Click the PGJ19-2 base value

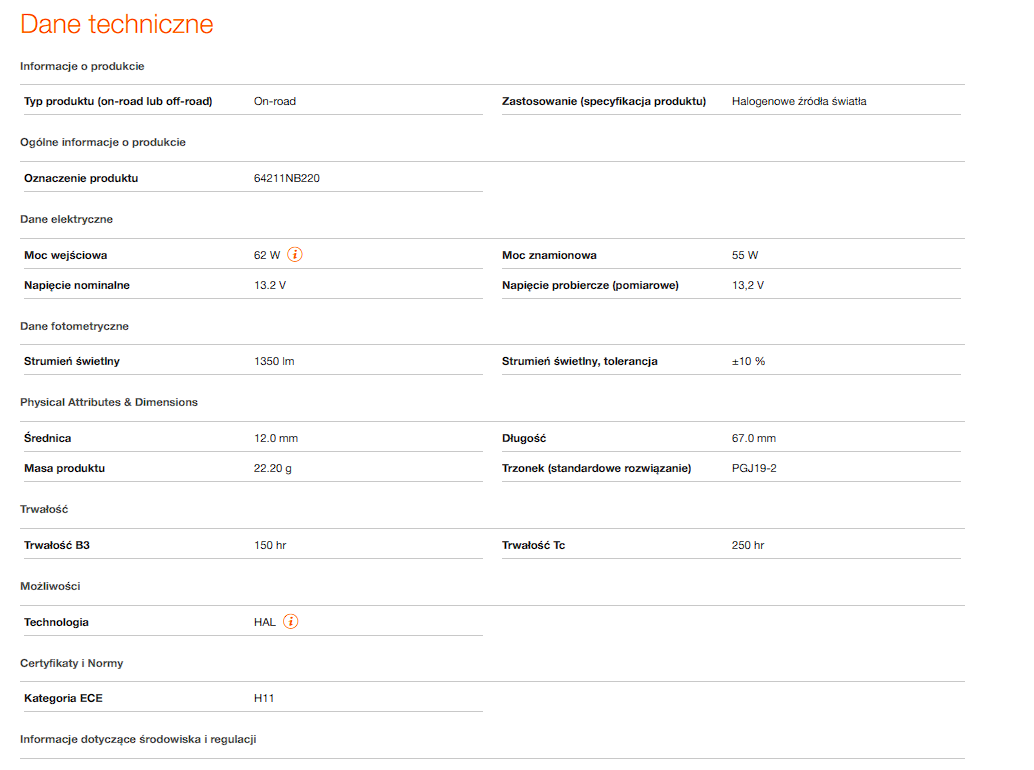coord(754,468)
